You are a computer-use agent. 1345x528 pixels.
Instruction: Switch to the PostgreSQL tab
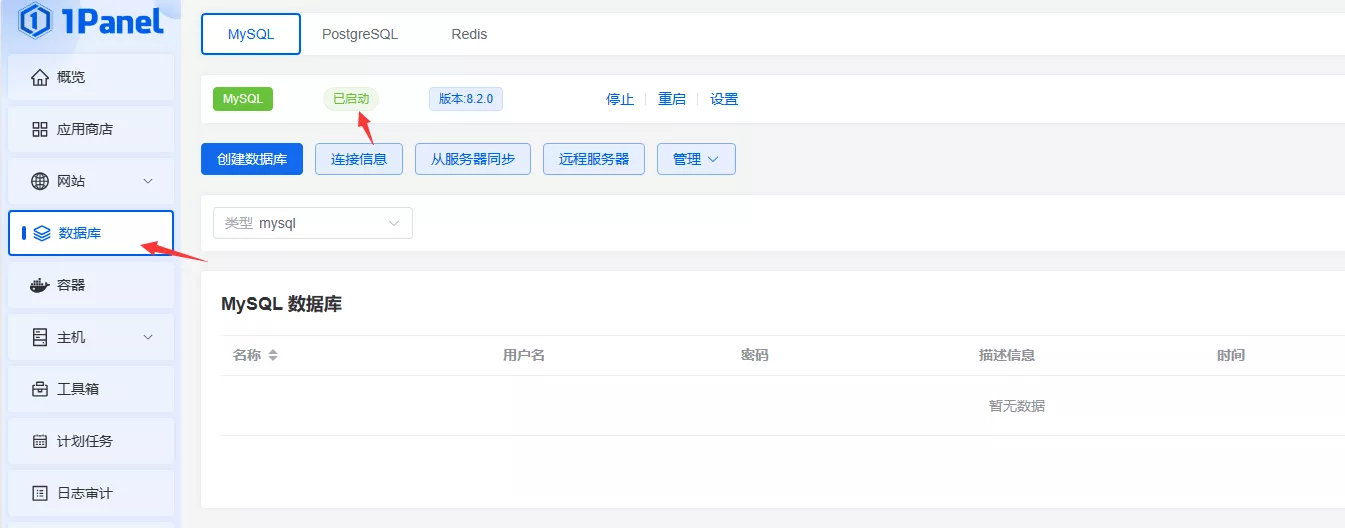360,34
